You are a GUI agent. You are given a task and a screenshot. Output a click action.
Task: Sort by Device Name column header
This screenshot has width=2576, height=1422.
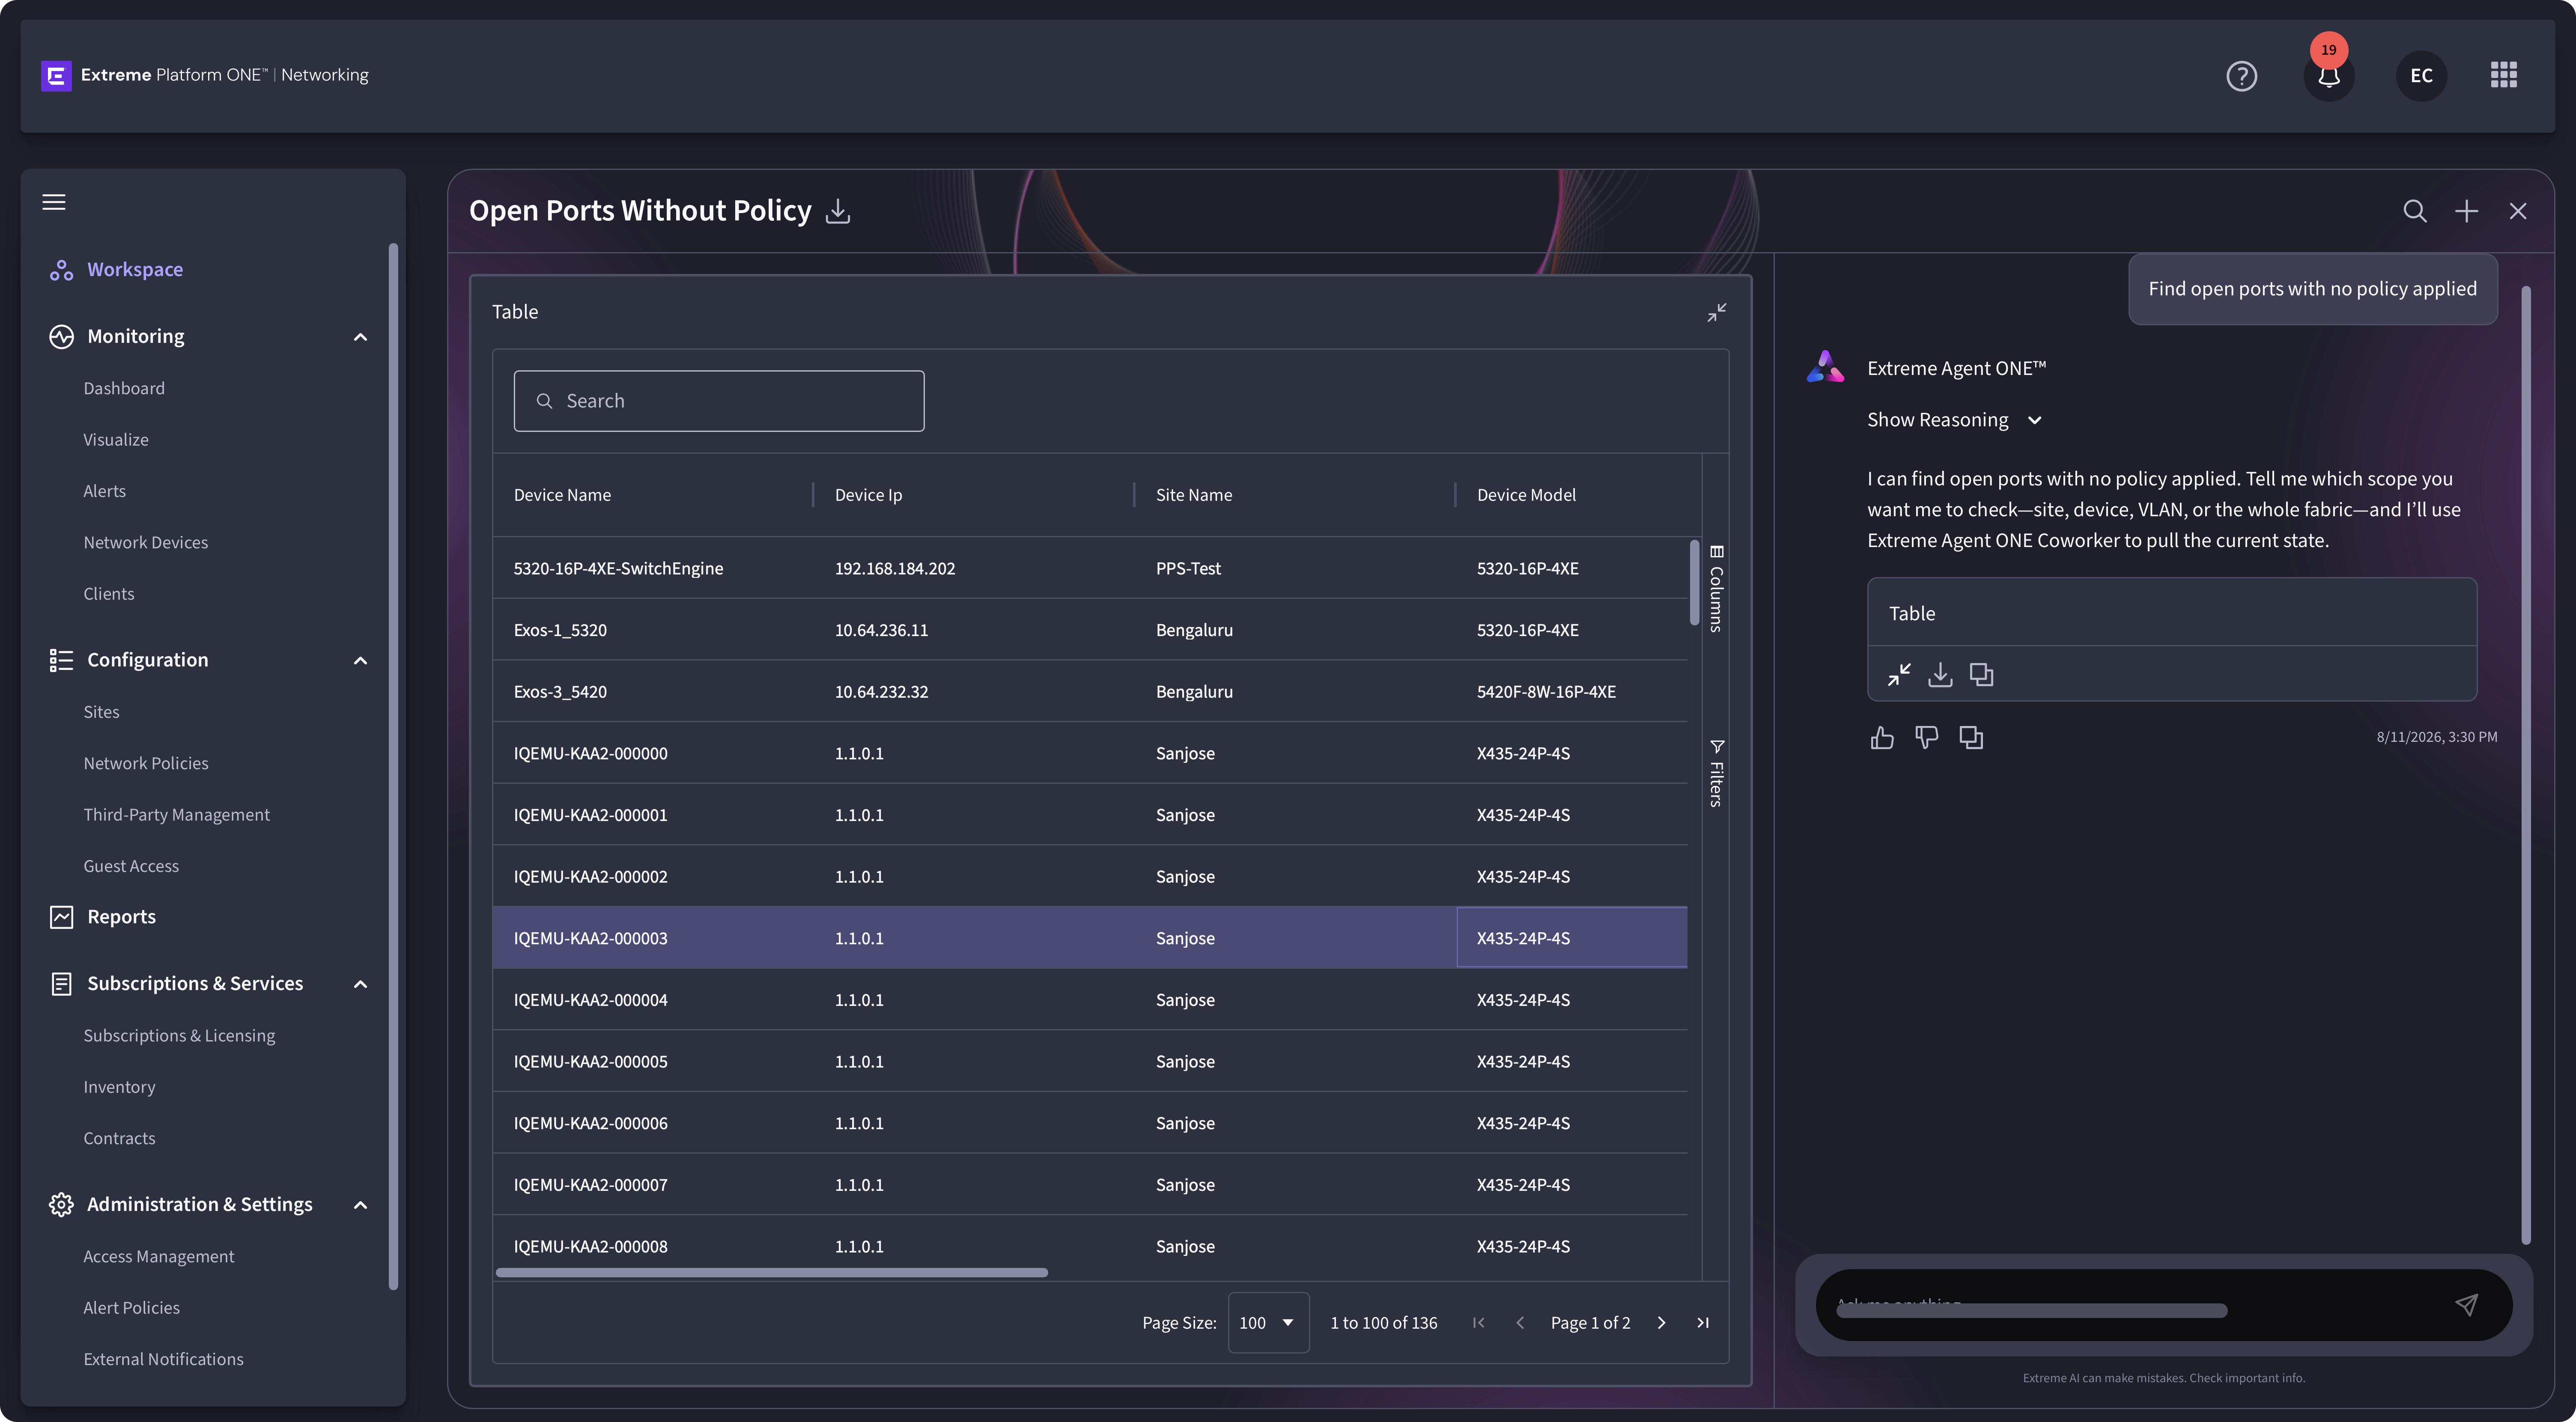point(562,495)
